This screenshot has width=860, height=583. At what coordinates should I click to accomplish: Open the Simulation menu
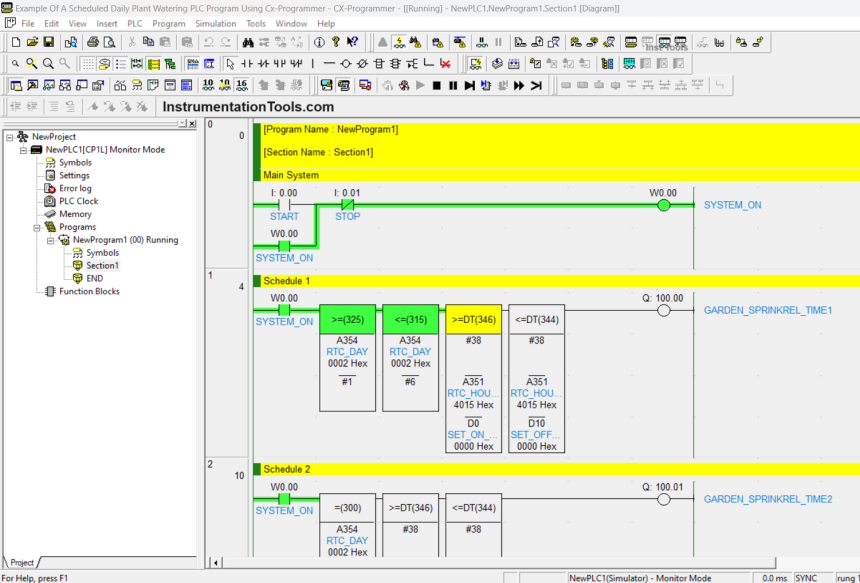(216, 24)
